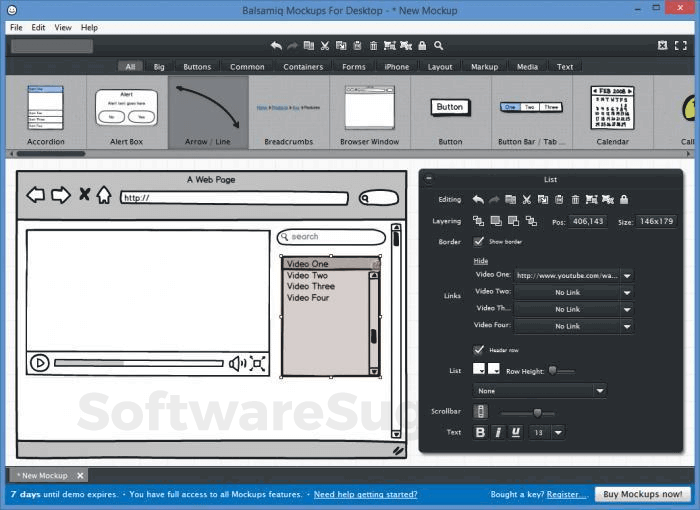Screen dimensions: 700x510
Task: Click the lock icon in List panel
Action: pyautogui.click(x=624, y=200)
